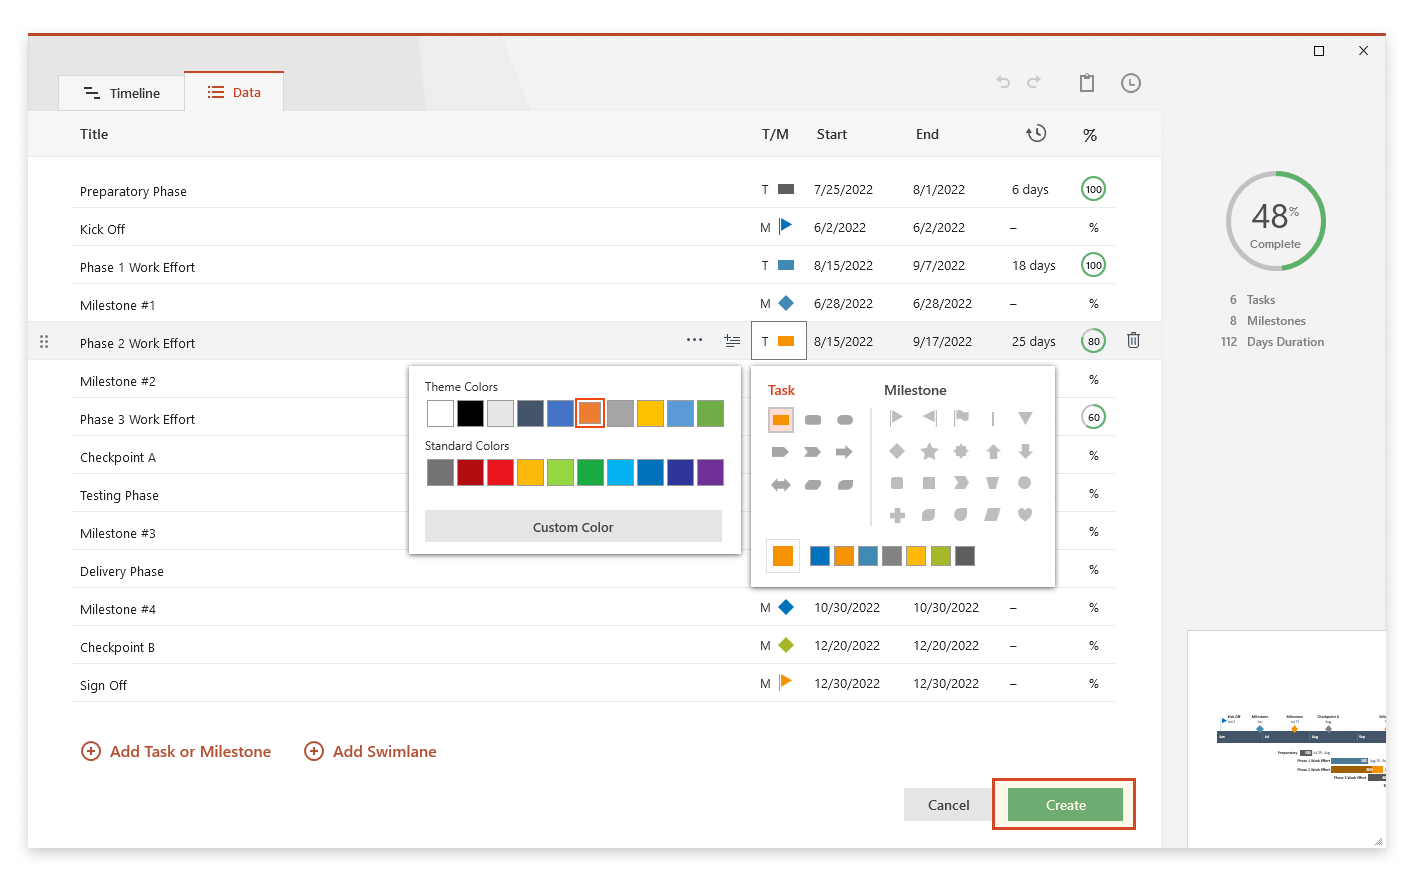Click the Undo icon

coord(1003,83)
